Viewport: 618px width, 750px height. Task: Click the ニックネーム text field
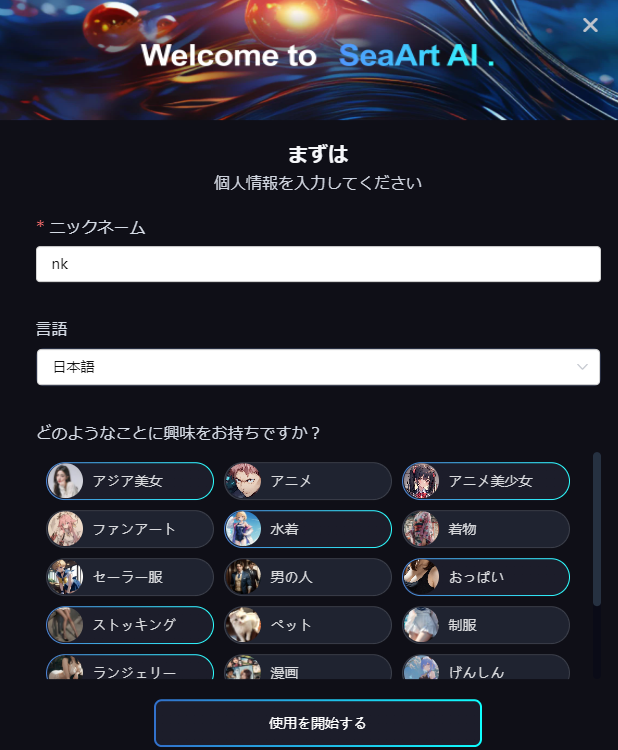318,264
